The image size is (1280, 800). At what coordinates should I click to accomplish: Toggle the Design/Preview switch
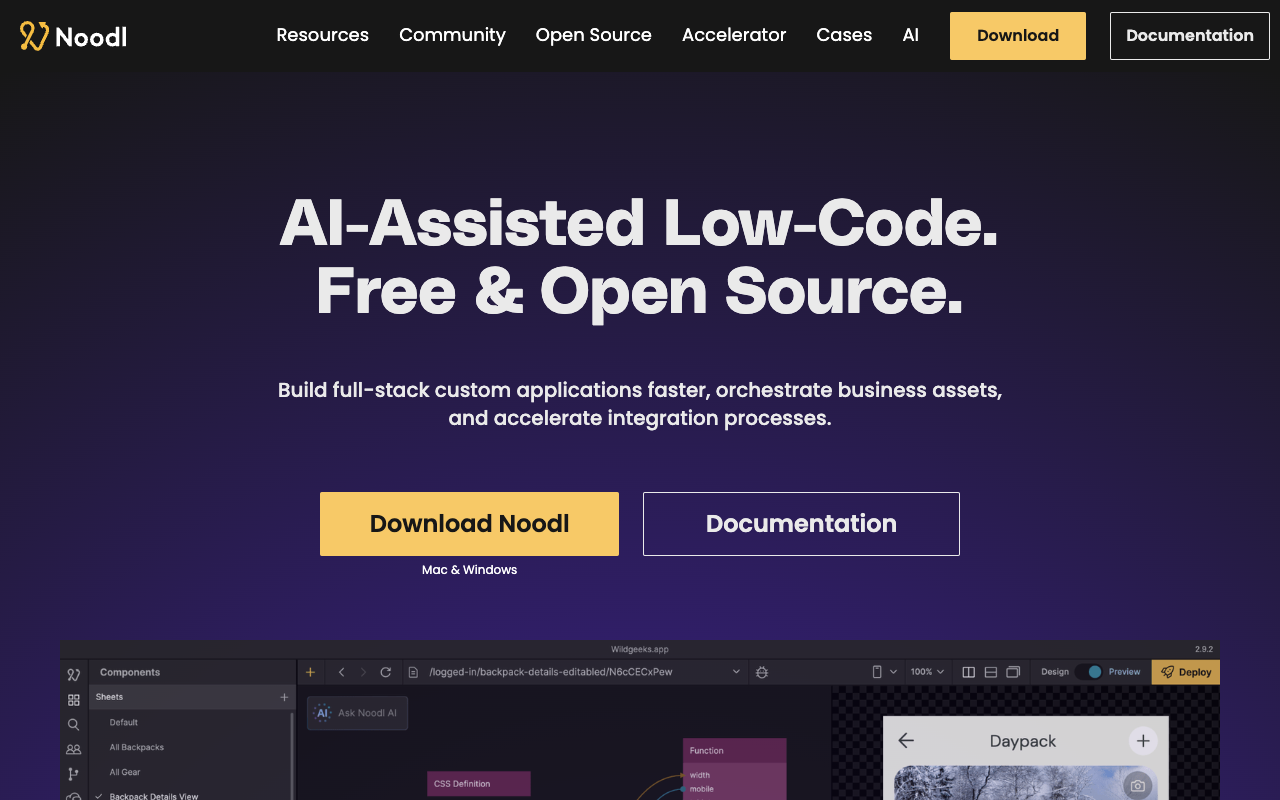click(1090, 672)
